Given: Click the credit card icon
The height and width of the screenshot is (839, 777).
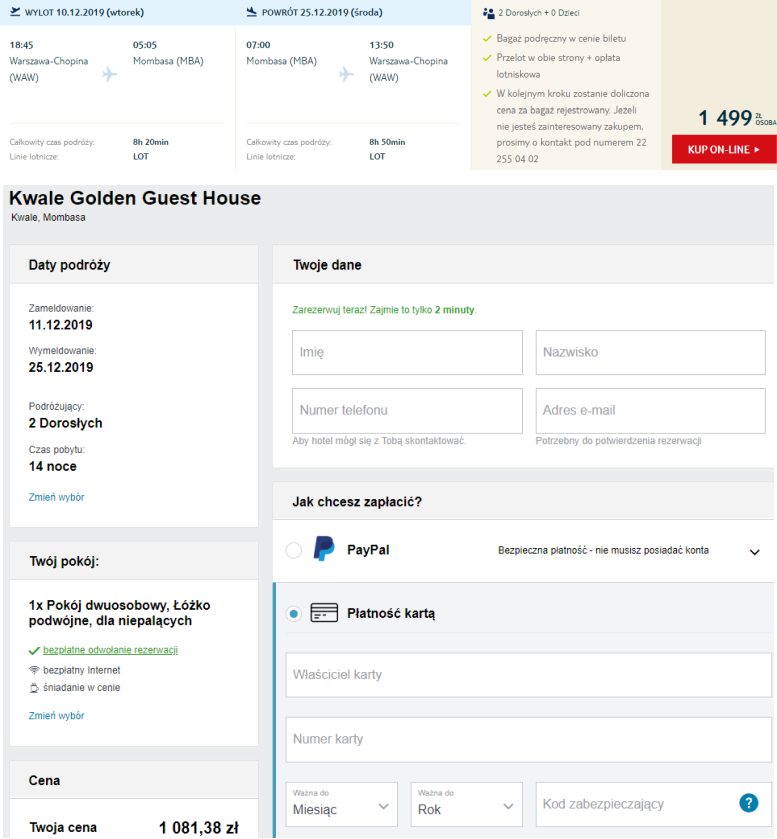Looking at the screenshot, I should coord(323,613).
